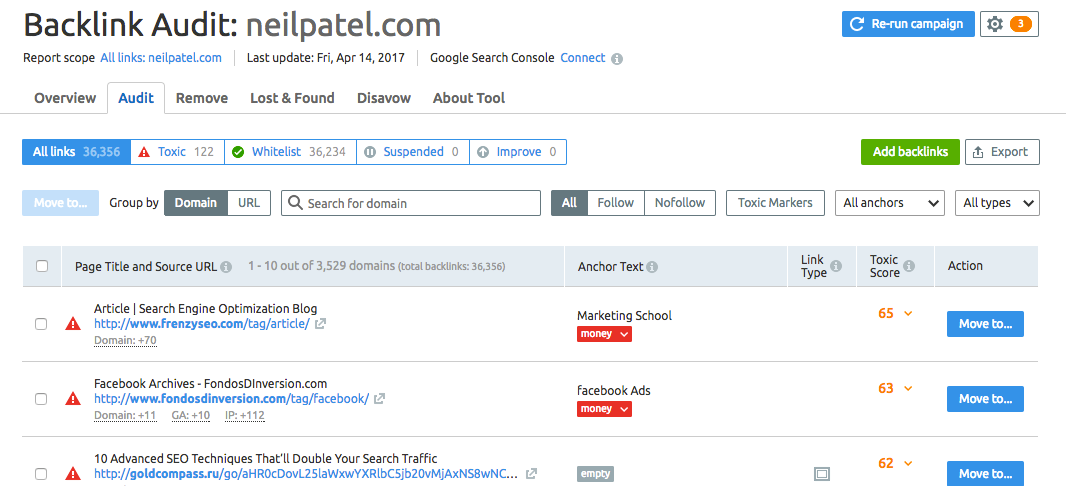1066x486 pixels.
Task: Open the fondosdinversion.com/tag/facebook/ URL
Action: [x=232, y=399]
